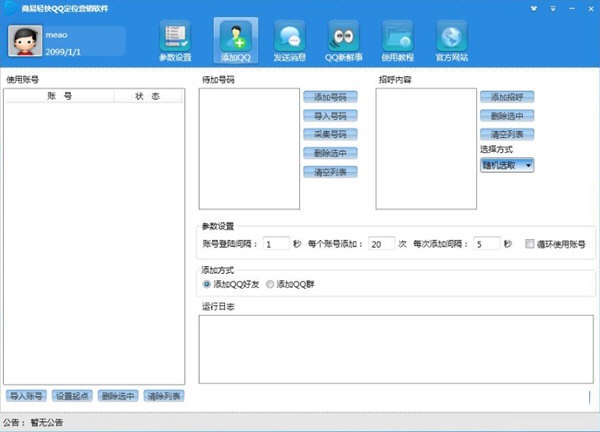The width and height of the screenshot is (600, 432).
Task: Click the 添加号码 button
Action: pos(330,97)
